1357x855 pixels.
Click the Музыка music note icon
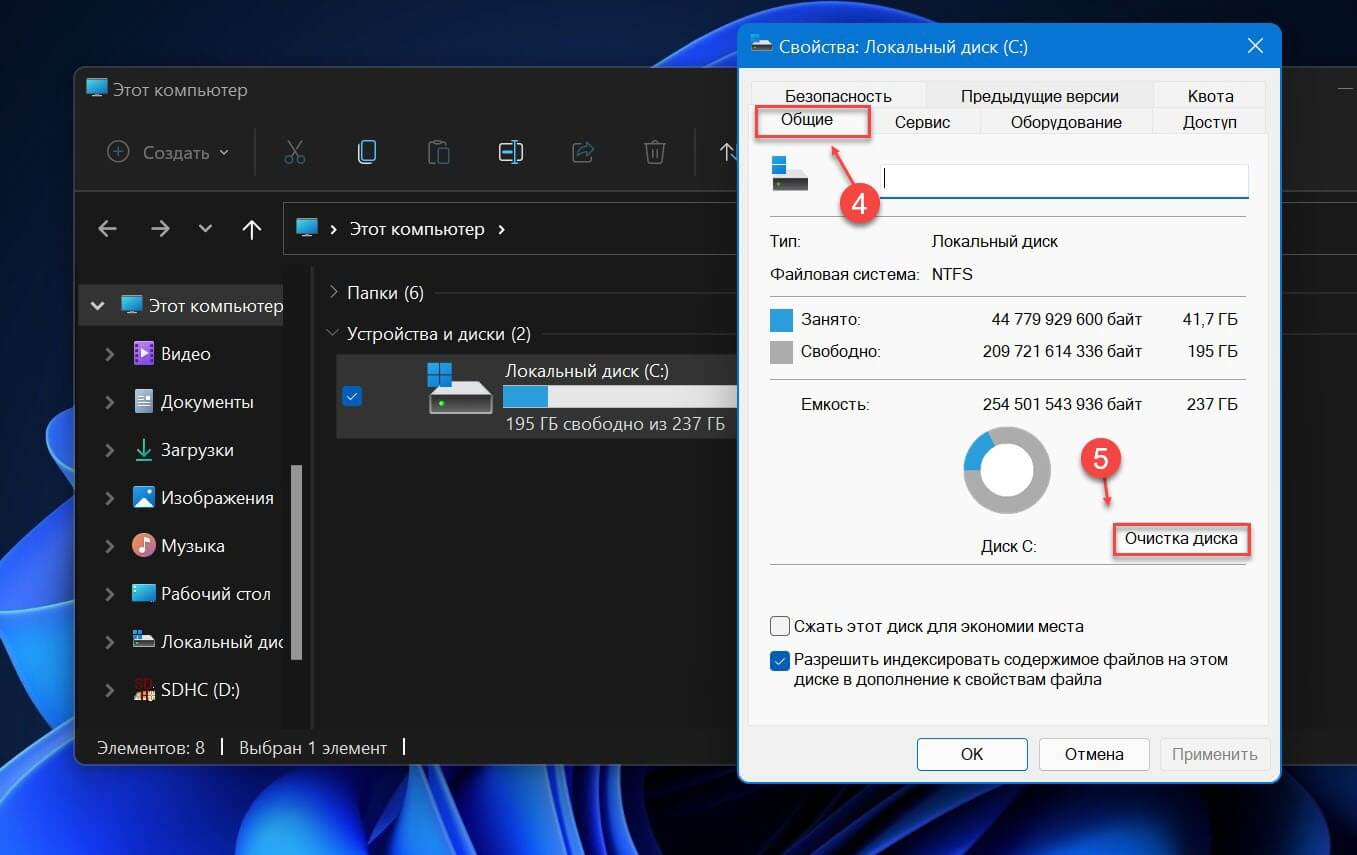[x=144, y=545]
